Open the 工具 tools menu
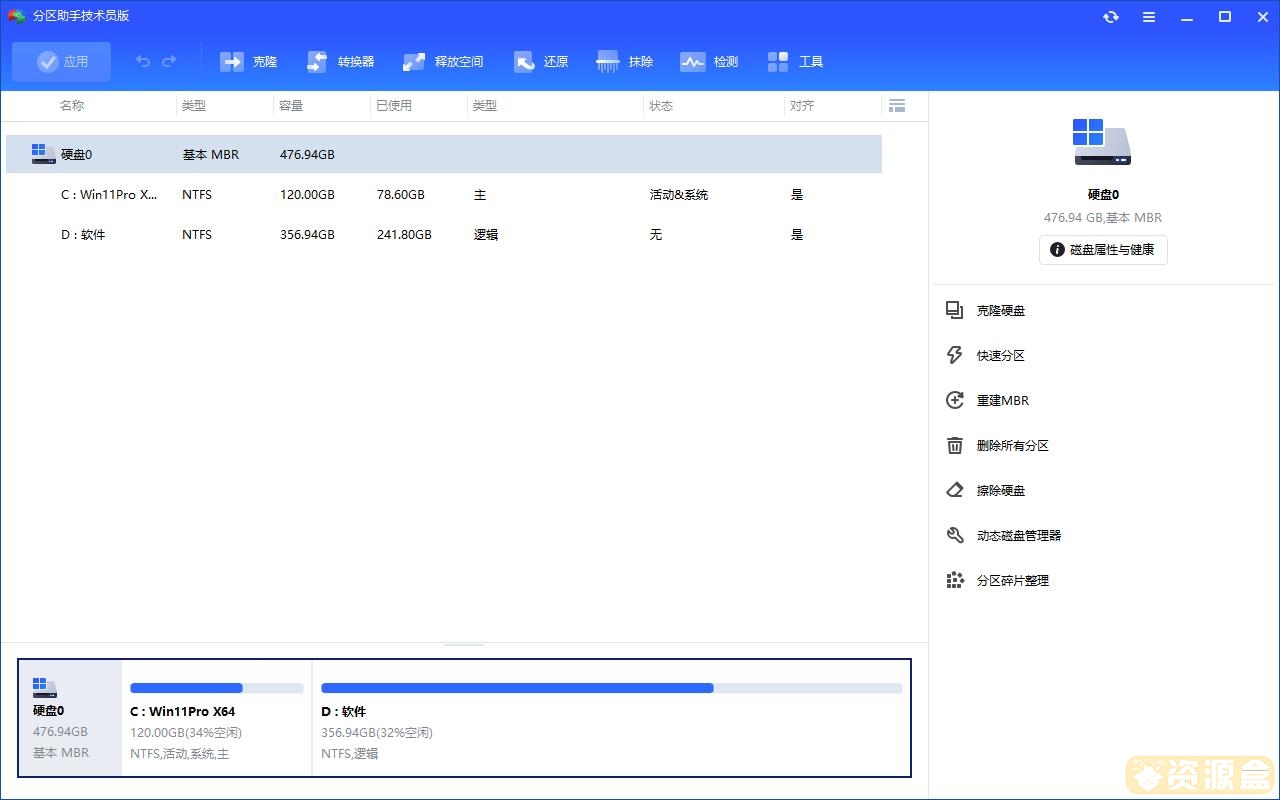Screen dimensions: 1280x800 [x=796, y=62]
